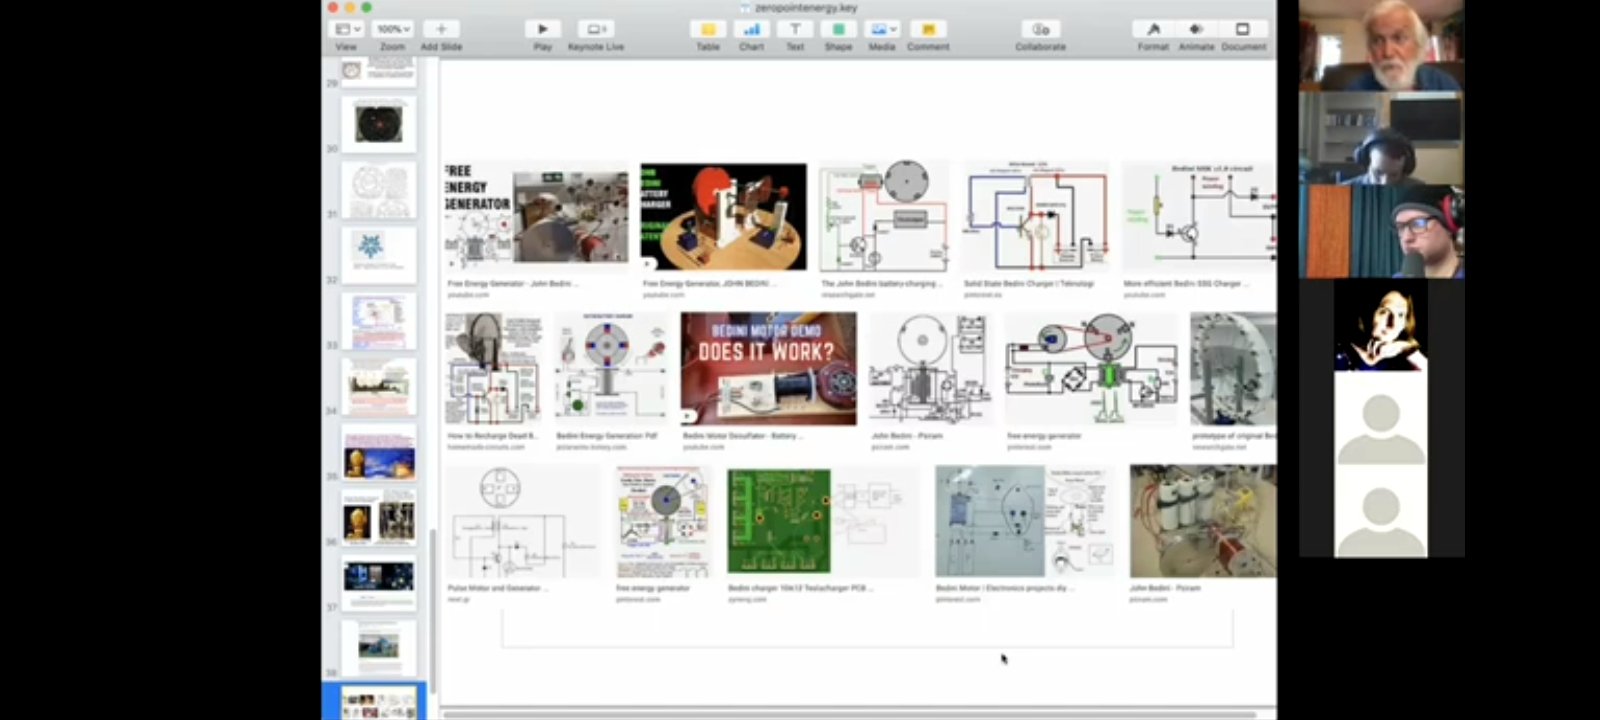Insert a Chart
Screen dimensions: 1600x720
pyautogui.click(x=751, y=30)
